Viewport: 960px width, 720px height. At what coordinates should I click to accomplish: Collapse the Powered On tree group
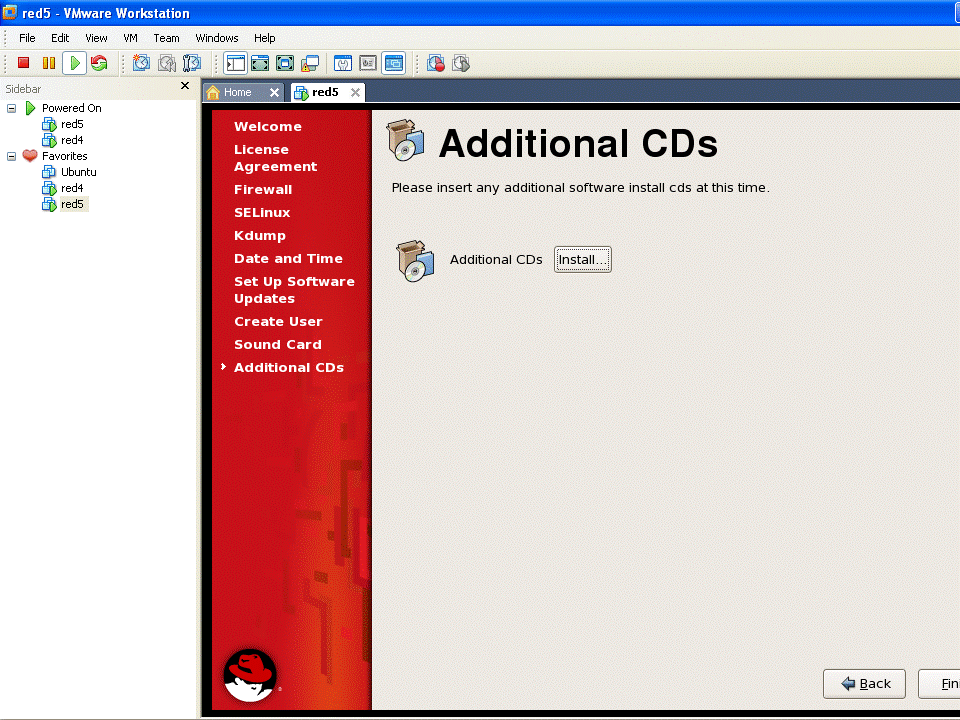[11, 108]
